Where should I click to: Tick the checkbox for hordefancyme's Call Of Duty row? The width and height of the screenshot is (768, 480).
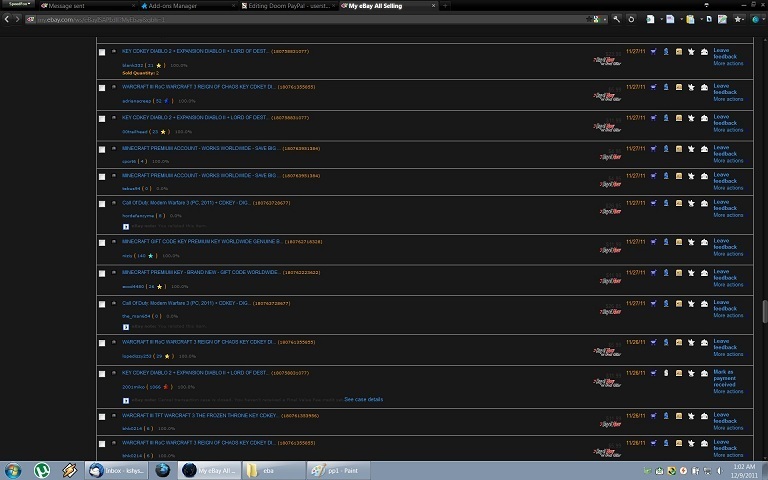point(102,204)
